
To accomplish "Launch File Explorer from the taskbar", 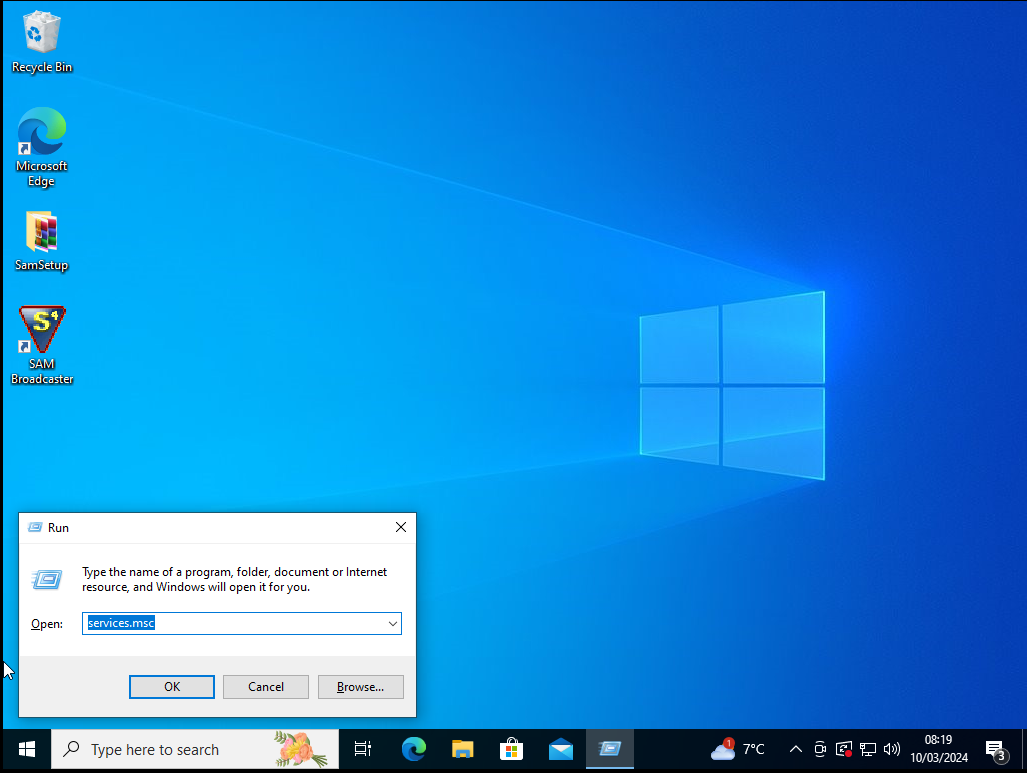I will pos(462,749).
